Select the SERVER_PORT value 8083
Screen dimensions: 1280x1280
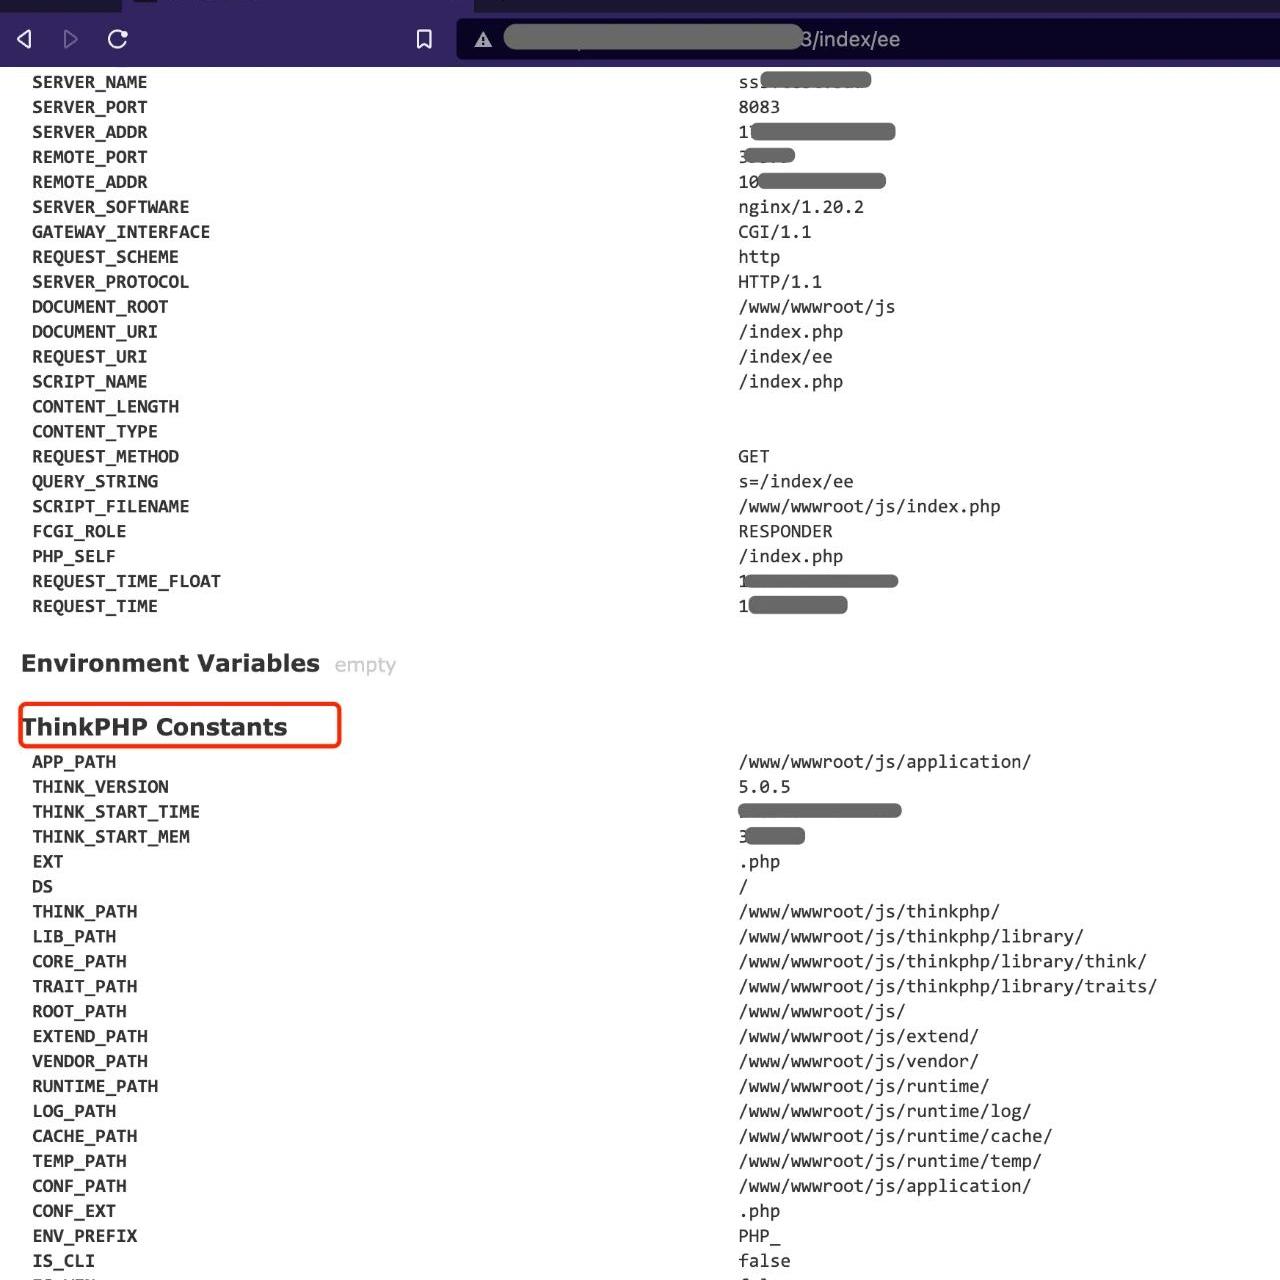click(x=759, y=107)
